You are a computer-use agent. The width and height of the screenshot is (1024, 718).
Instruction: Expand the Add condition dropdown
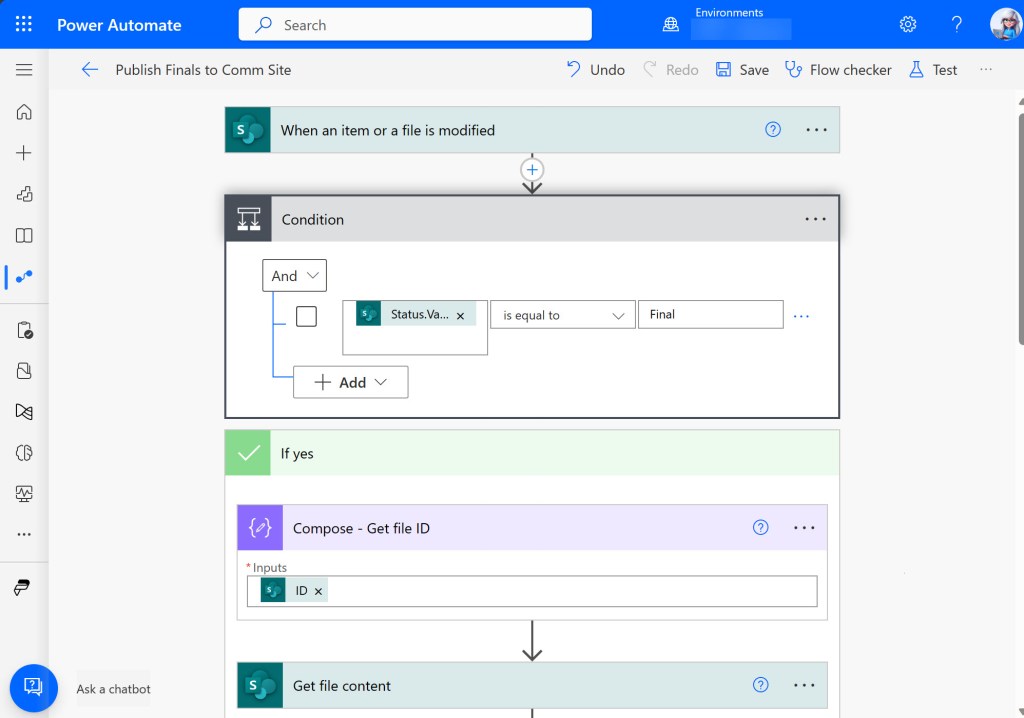350,382
